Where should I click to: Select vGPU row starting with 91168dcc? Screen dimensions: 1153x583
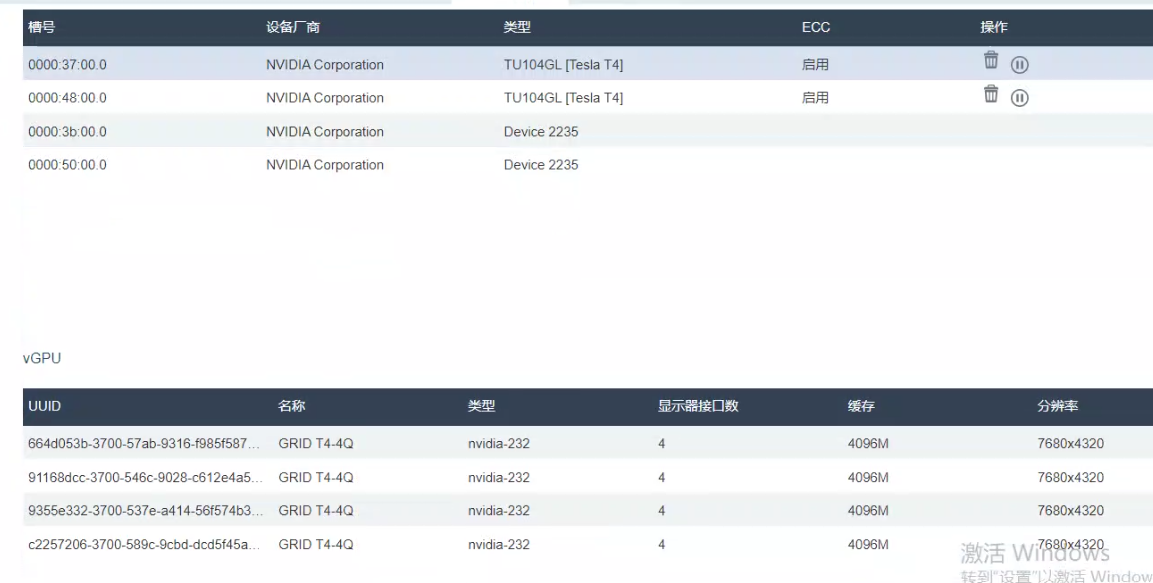pyautogui.click(x=145, y=478)
